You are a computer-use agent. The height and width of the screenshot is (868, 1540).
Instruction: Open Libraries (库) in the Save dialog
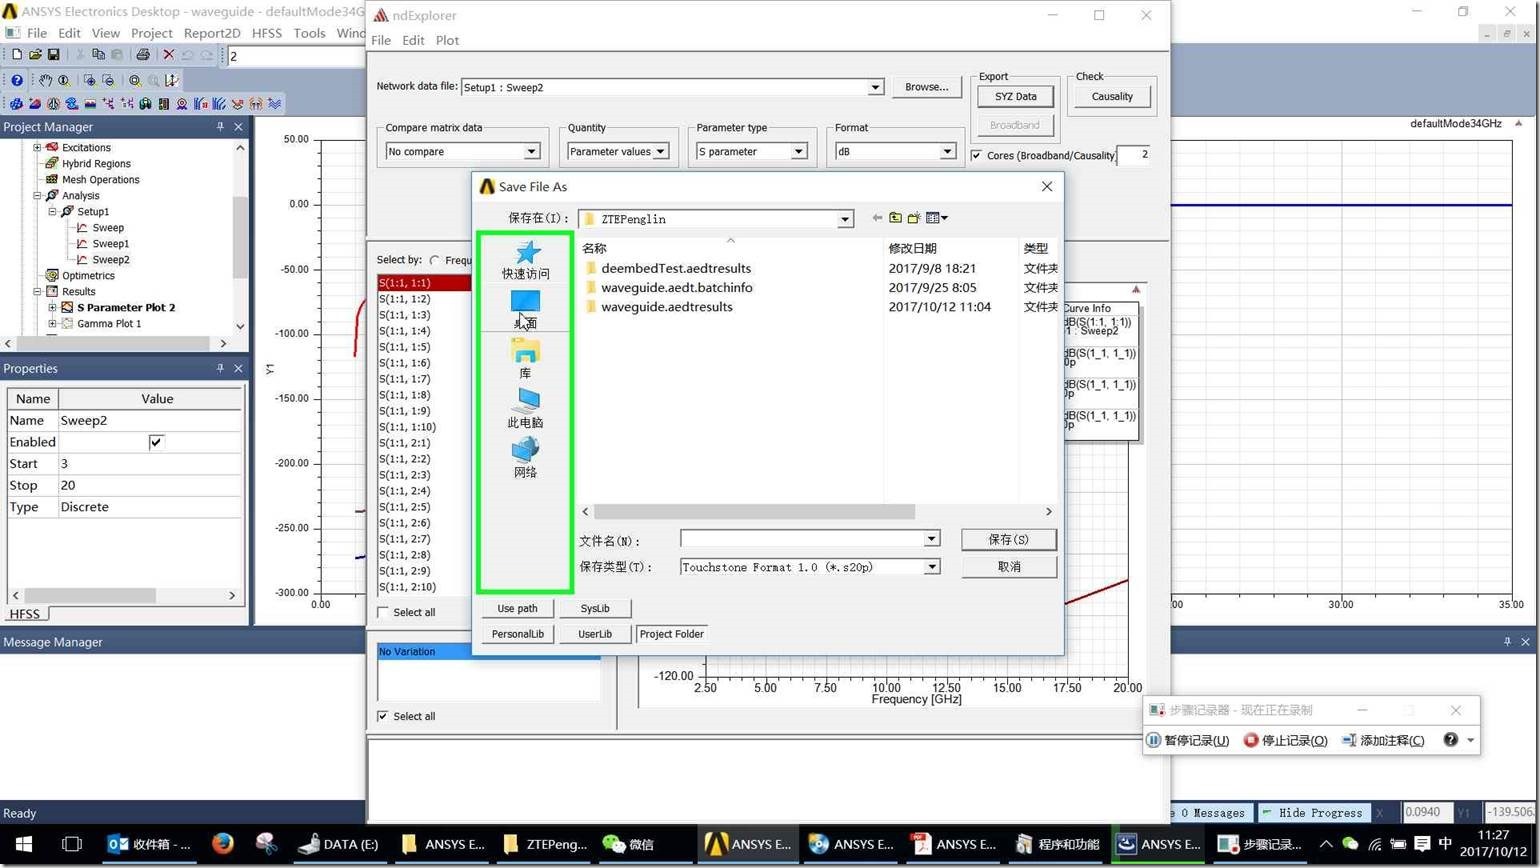pos(525,359)
